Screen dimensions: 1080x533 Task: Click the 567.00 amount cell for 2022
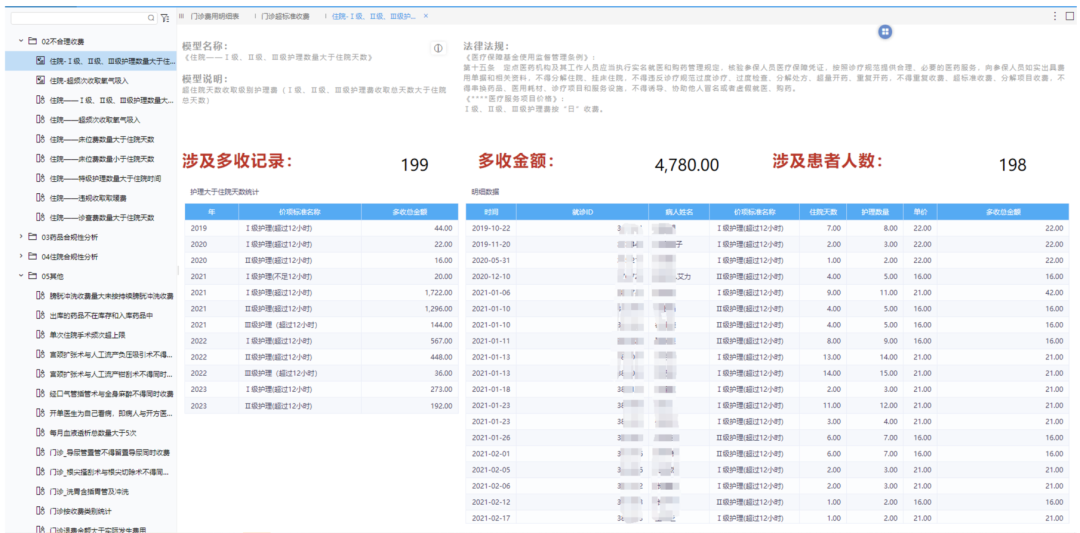tap(409, 341)
